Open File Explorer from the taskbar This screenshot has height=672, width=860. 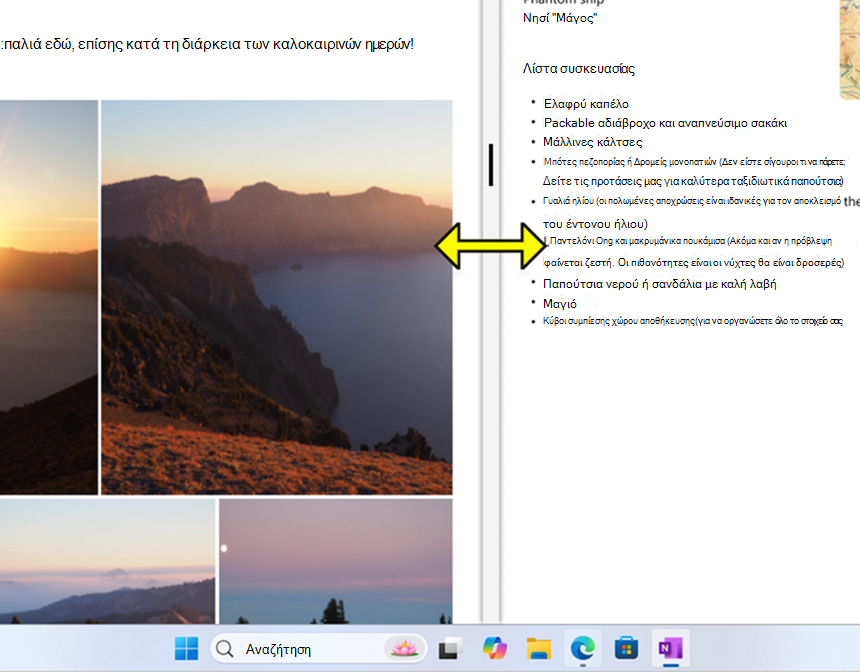(x=539, y=649)
